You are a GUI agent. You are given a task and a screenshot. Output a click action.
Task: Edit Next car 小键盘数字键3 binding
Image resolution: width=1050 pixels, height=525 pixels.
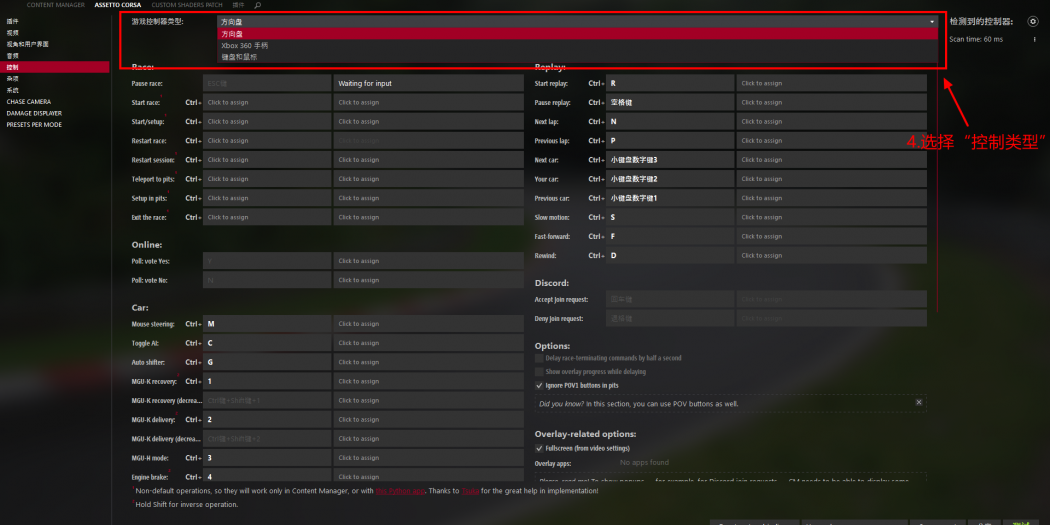670,159
